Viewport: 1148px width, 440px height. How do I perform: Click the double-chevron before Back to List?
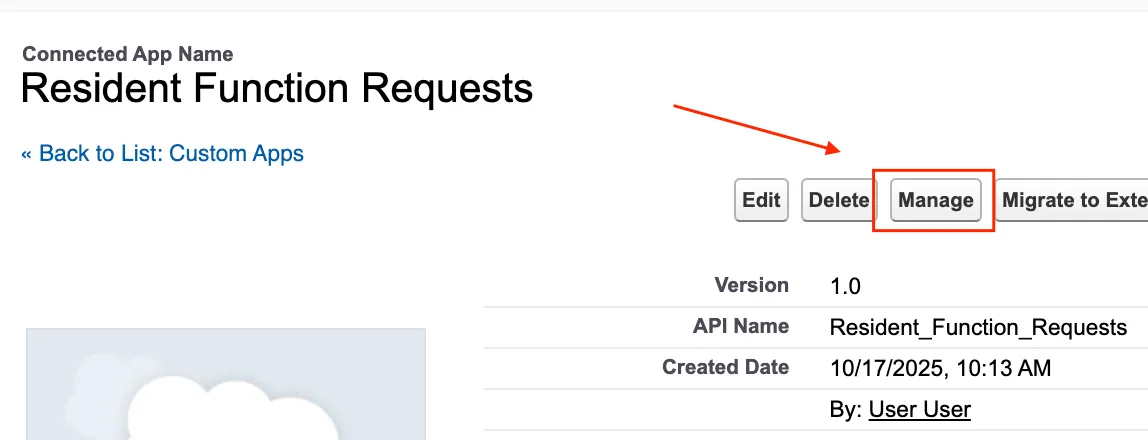coord(27,154)
